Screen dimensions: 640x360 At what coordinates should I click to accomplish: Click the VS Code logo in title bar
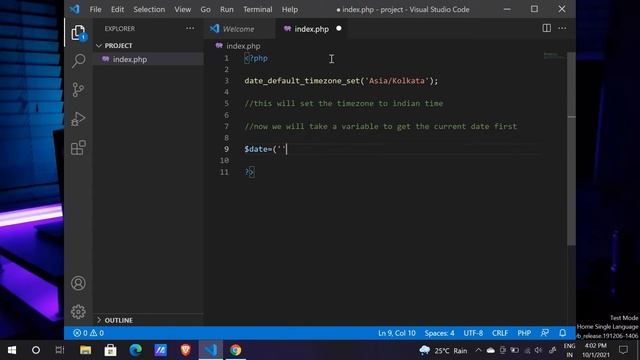(74, 9)
